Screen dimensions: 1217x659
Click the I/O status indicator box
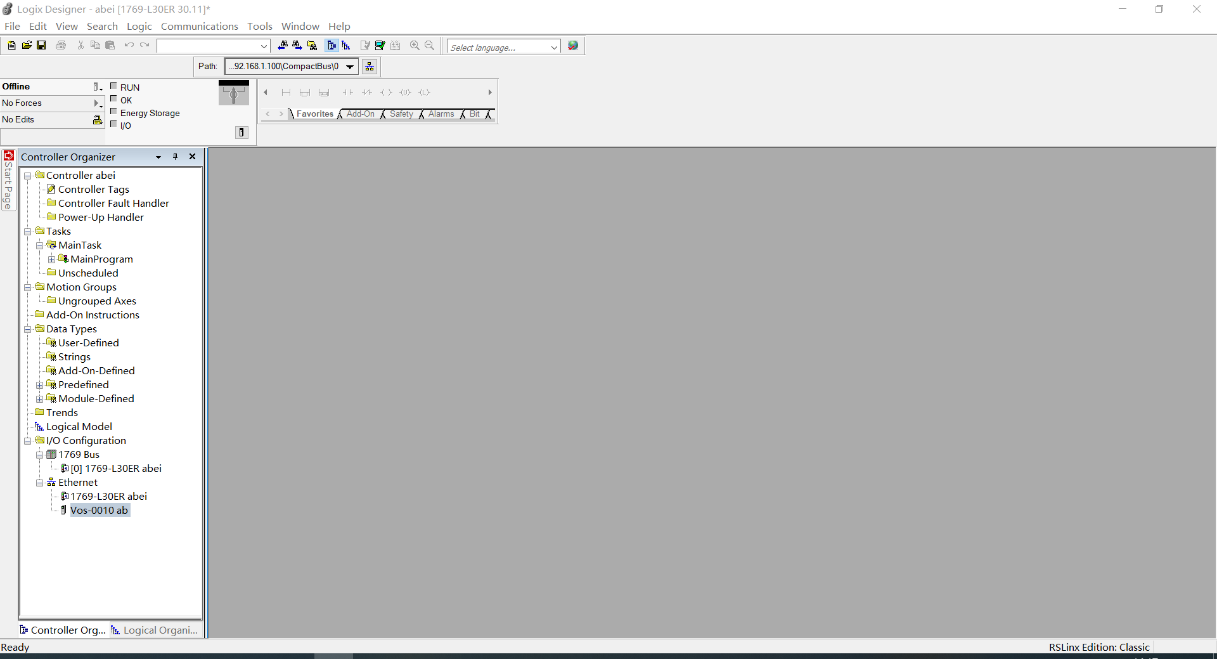pyautogui.click(x=113, y=125)
